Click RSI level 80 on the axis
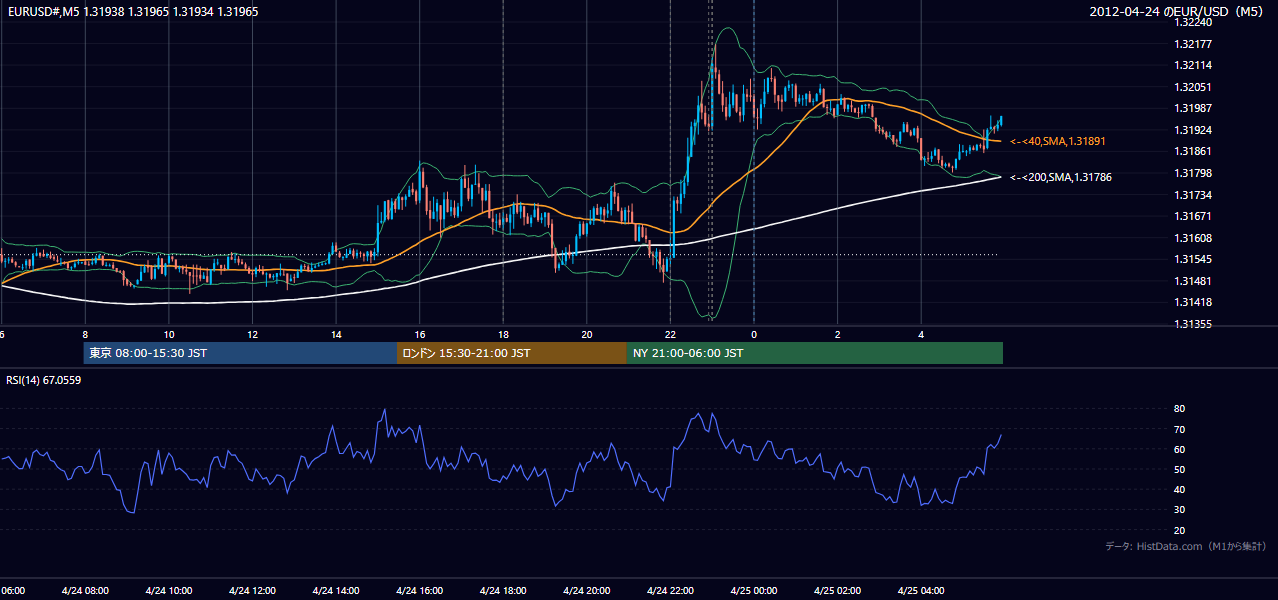The width and height of the screenshot is (1278, 600). pyautogui.click(x=1179, y=409)
